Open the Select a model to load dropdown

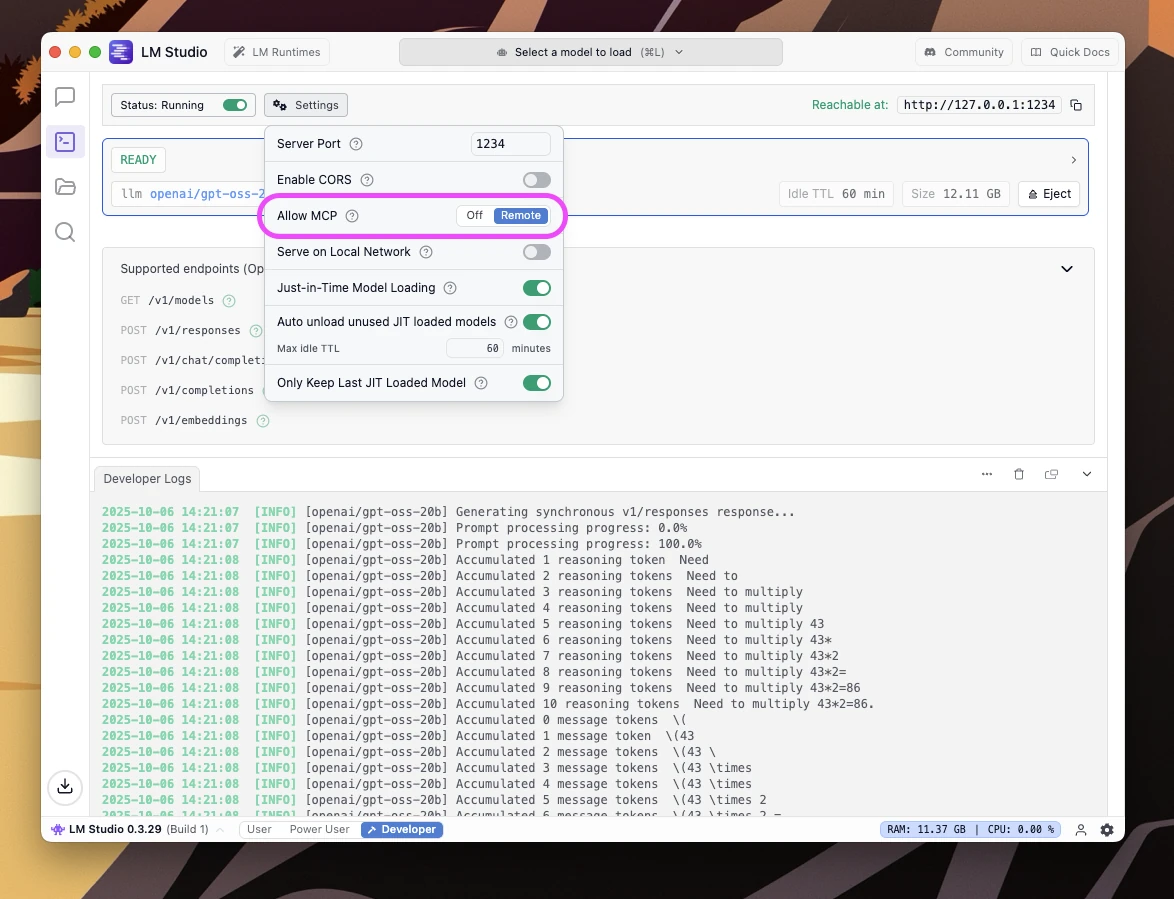pos(590,52)
